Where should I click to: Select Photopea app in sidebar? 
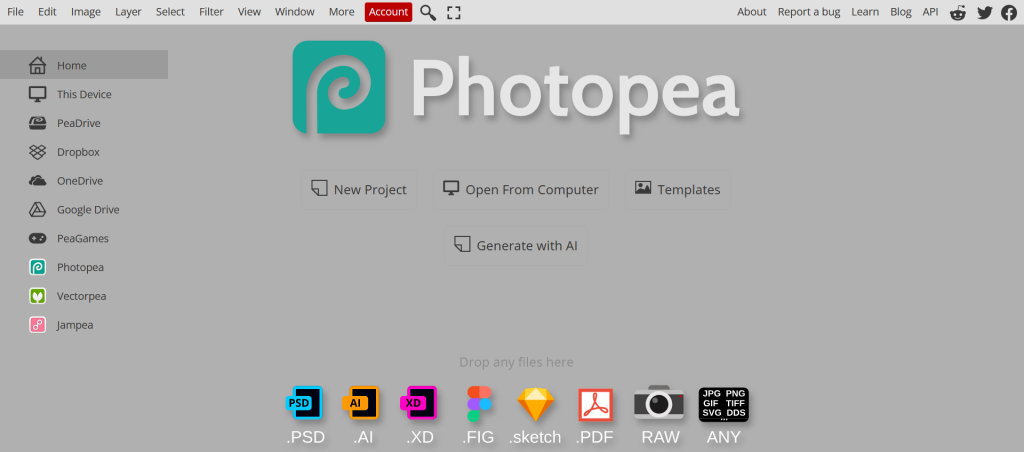pyautogui.click(x=84, y=267)
